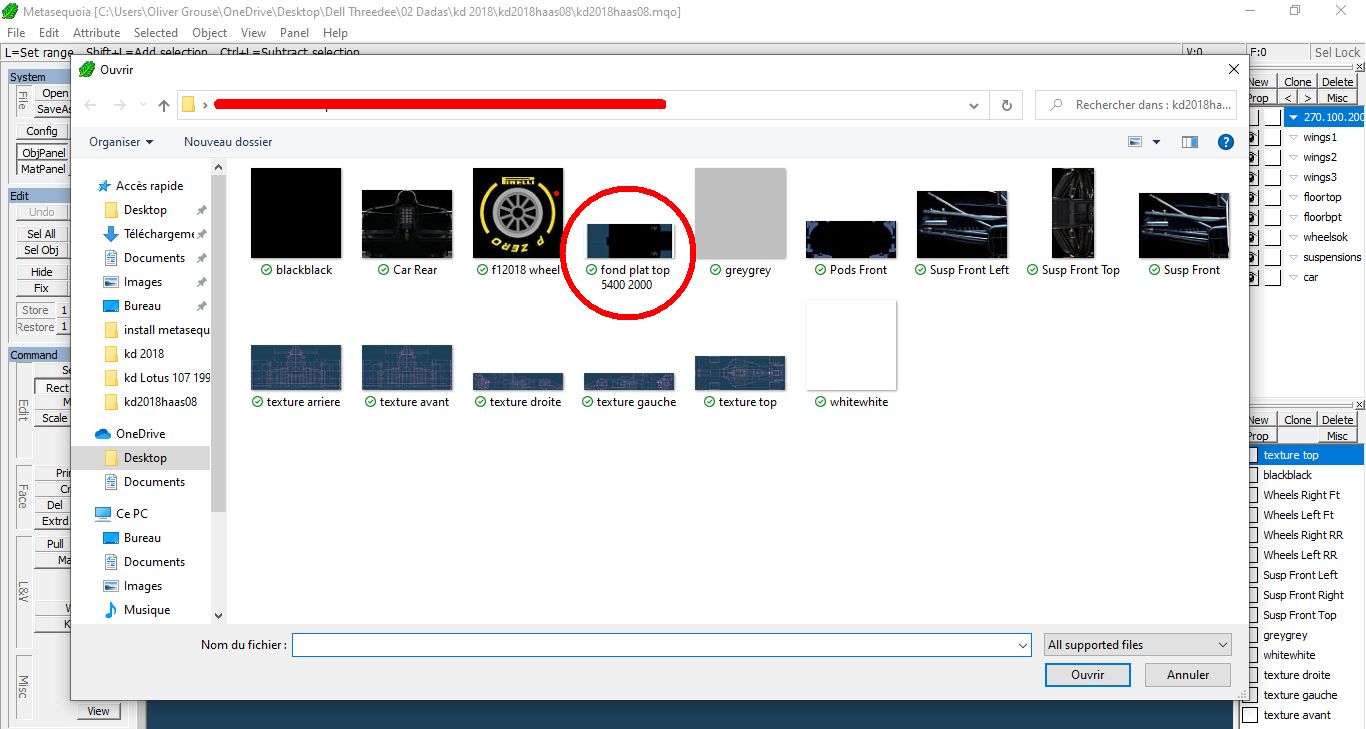Click the Ouvrir button

tap(1087, 675)
